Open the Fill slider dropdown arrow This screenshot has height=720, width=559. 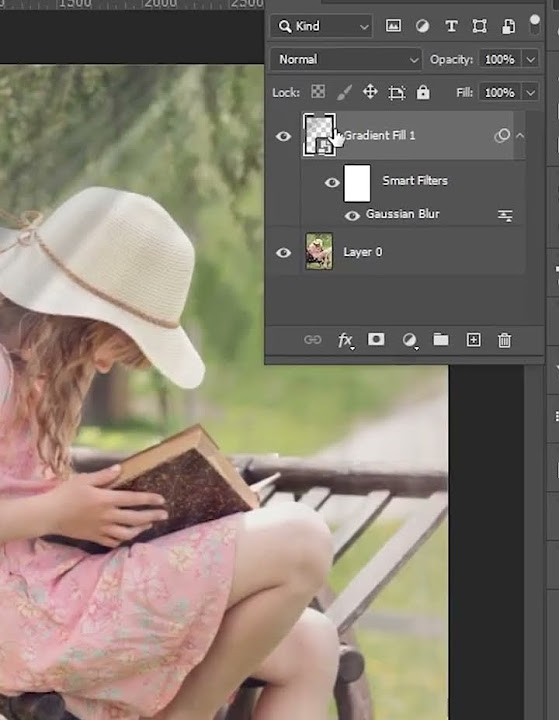click(531, 93)
